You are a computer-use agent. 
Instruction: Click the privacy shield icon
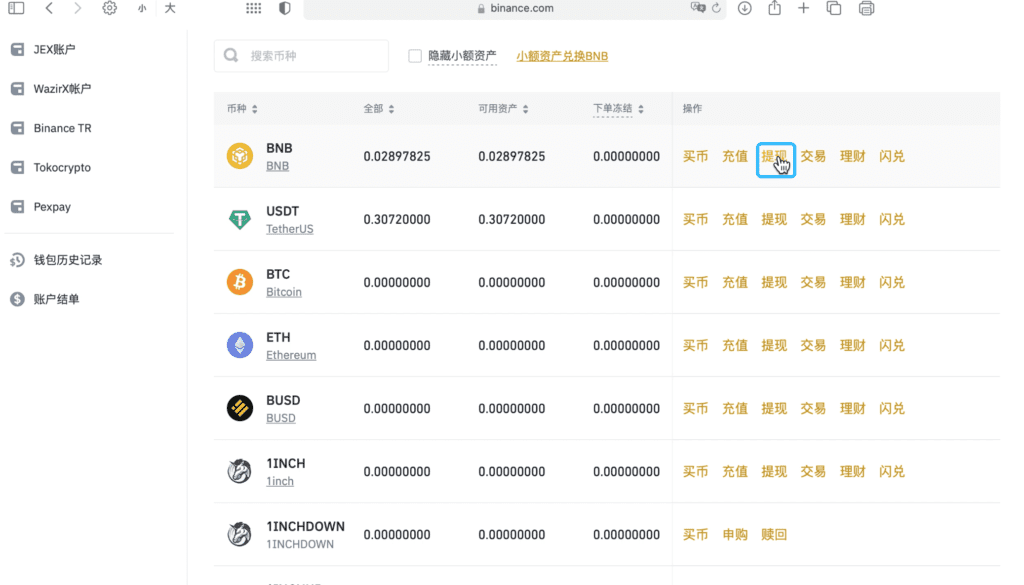[285, 8]
